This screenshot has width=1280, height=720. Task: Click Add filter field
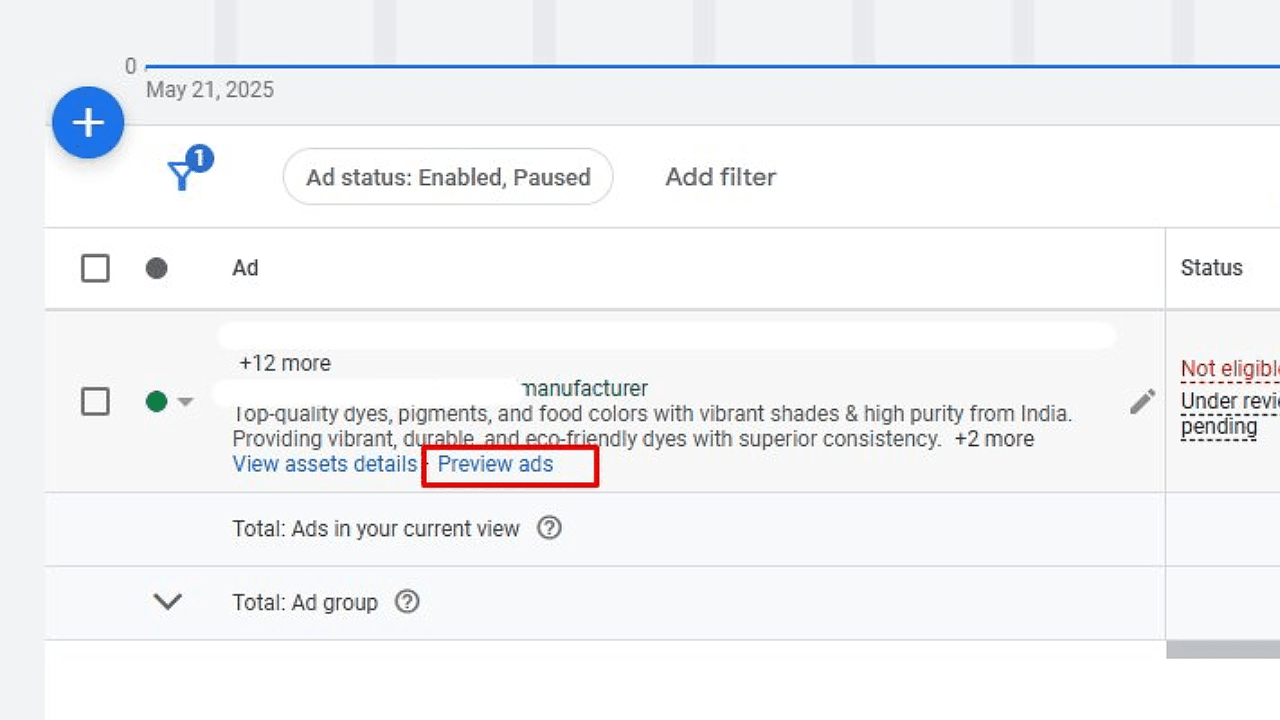[720, 177]
